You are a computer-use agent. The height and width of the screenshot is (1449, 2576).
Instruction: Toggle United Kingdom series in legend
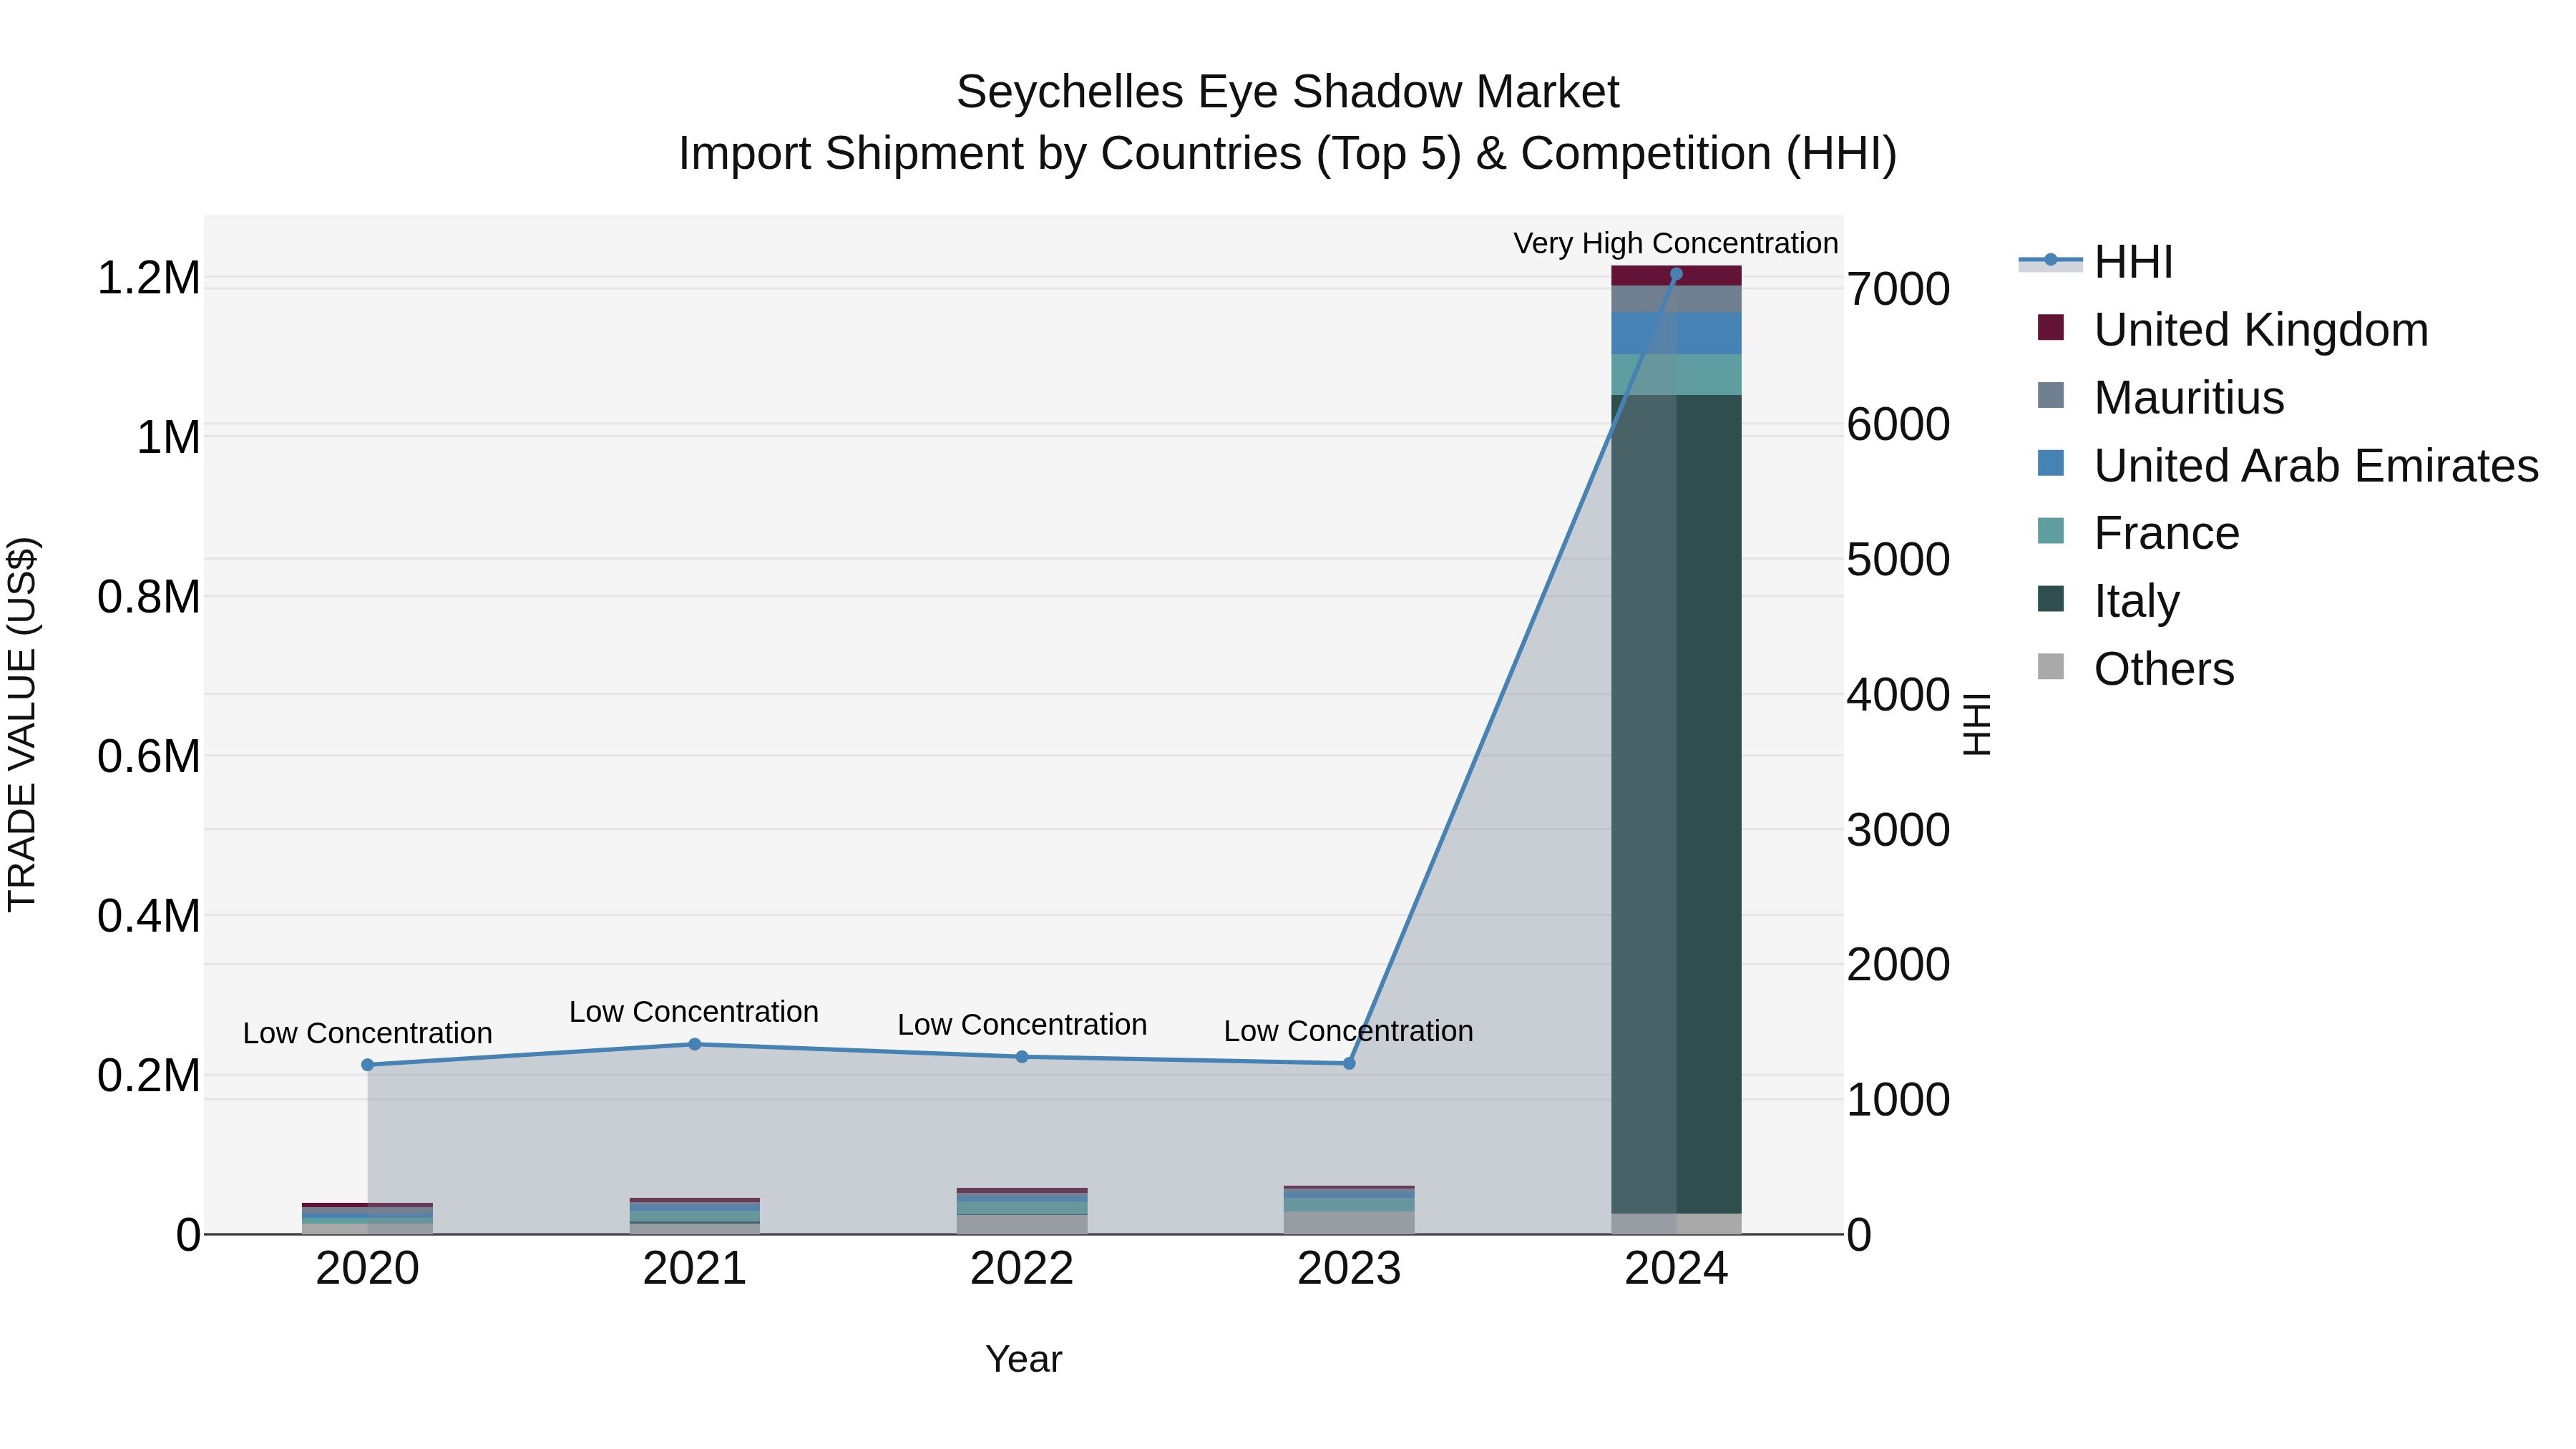[2232, 329]
